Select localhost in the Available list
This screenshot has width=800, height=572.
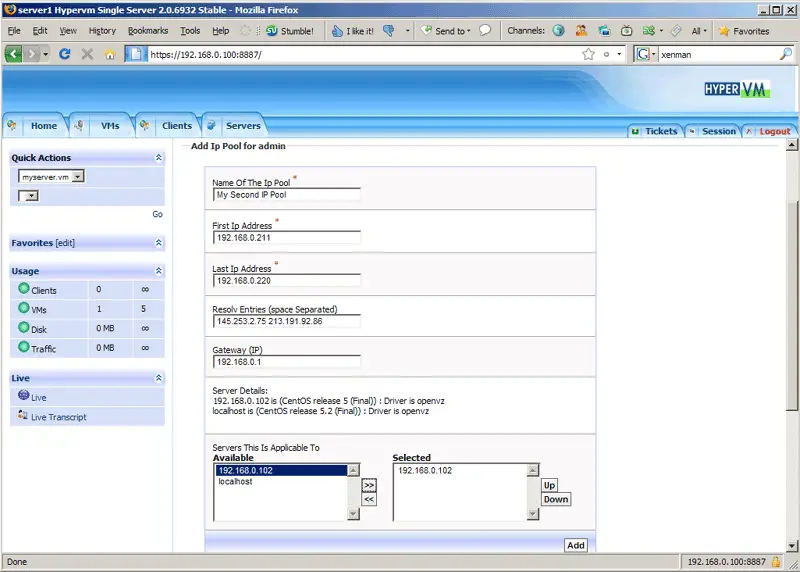[235, 482]
